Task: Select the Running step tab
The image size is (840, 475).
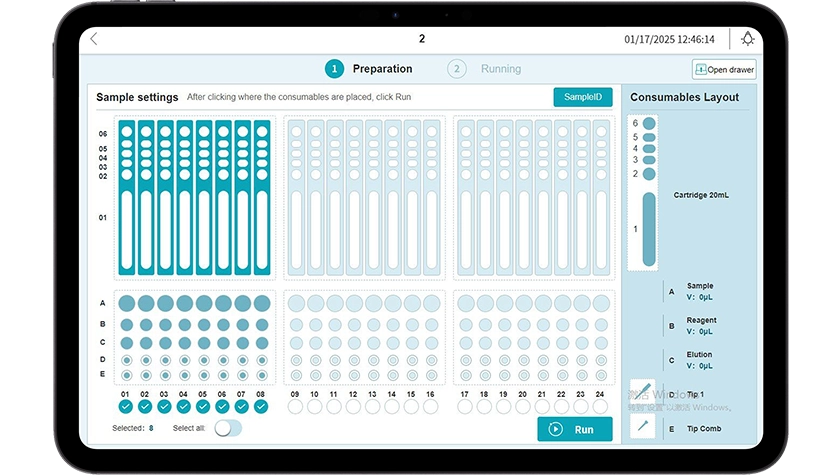Action: tap(487, 69)
